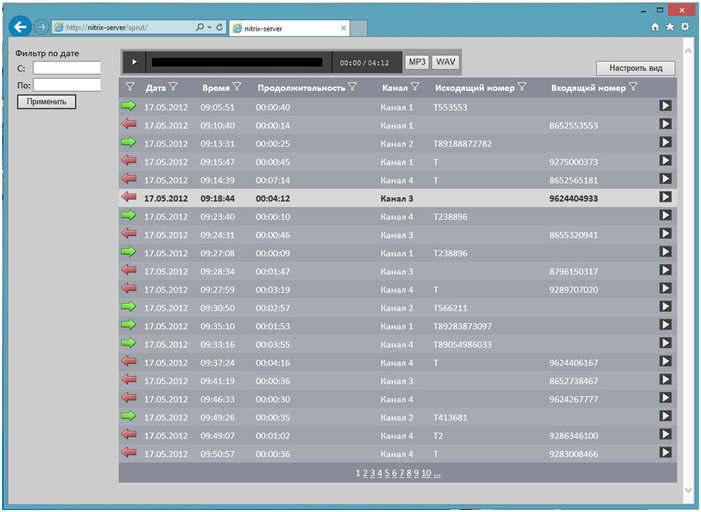Viewport: 701px width, 512px height.
Task: Select the nitrix-server browser tab
Action: click(x=290, y=28)
